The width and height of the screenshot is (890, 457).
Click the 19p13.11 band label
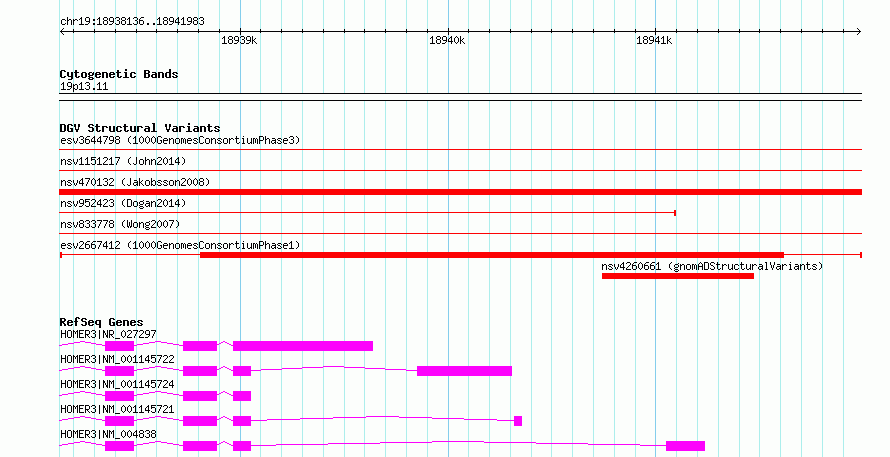point(84,87)
